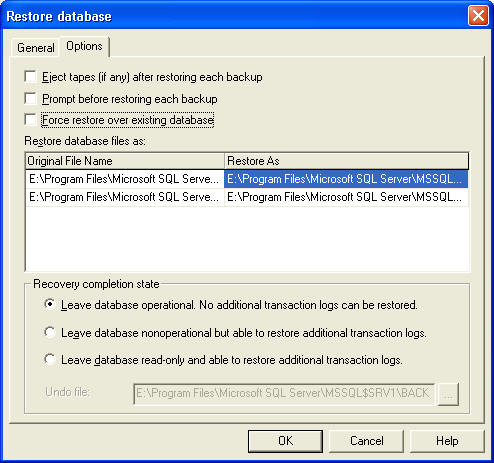Select Leave database read-only radio option

tap(50, 359)
